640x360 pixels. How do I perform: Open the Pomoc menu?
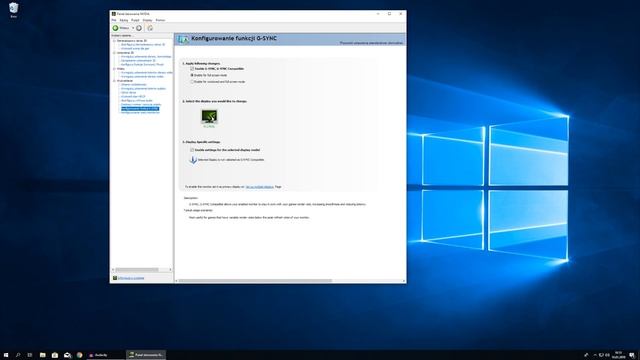(160, 20)
